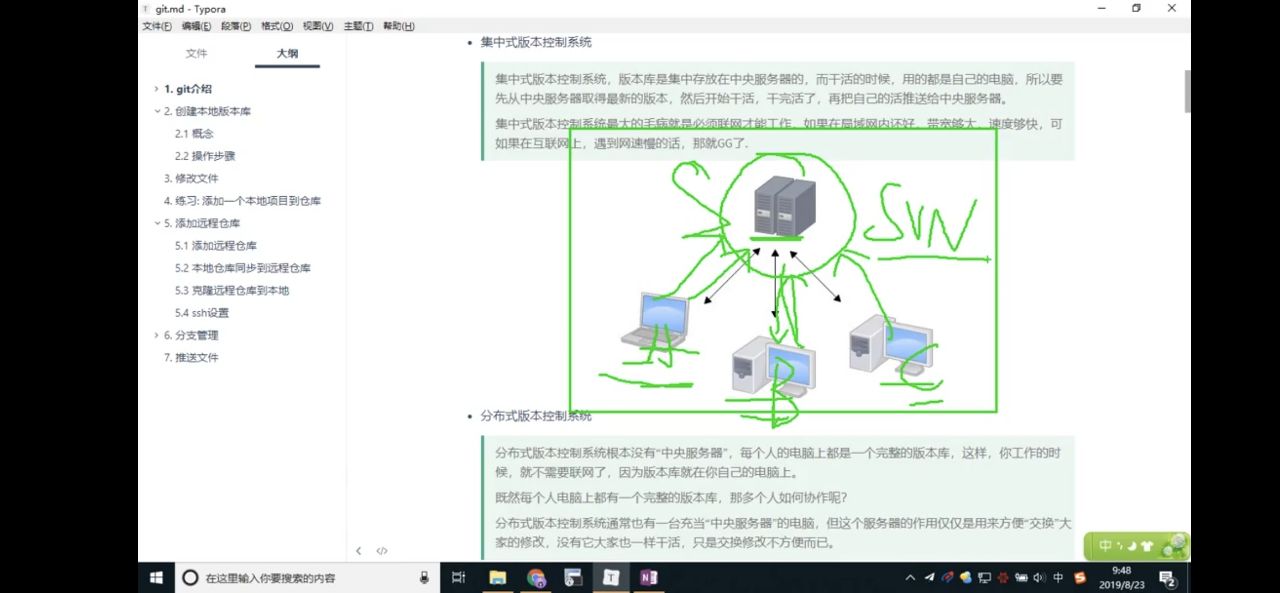
Task: Click the Typora taskbar icon
Action: point(611,577)
